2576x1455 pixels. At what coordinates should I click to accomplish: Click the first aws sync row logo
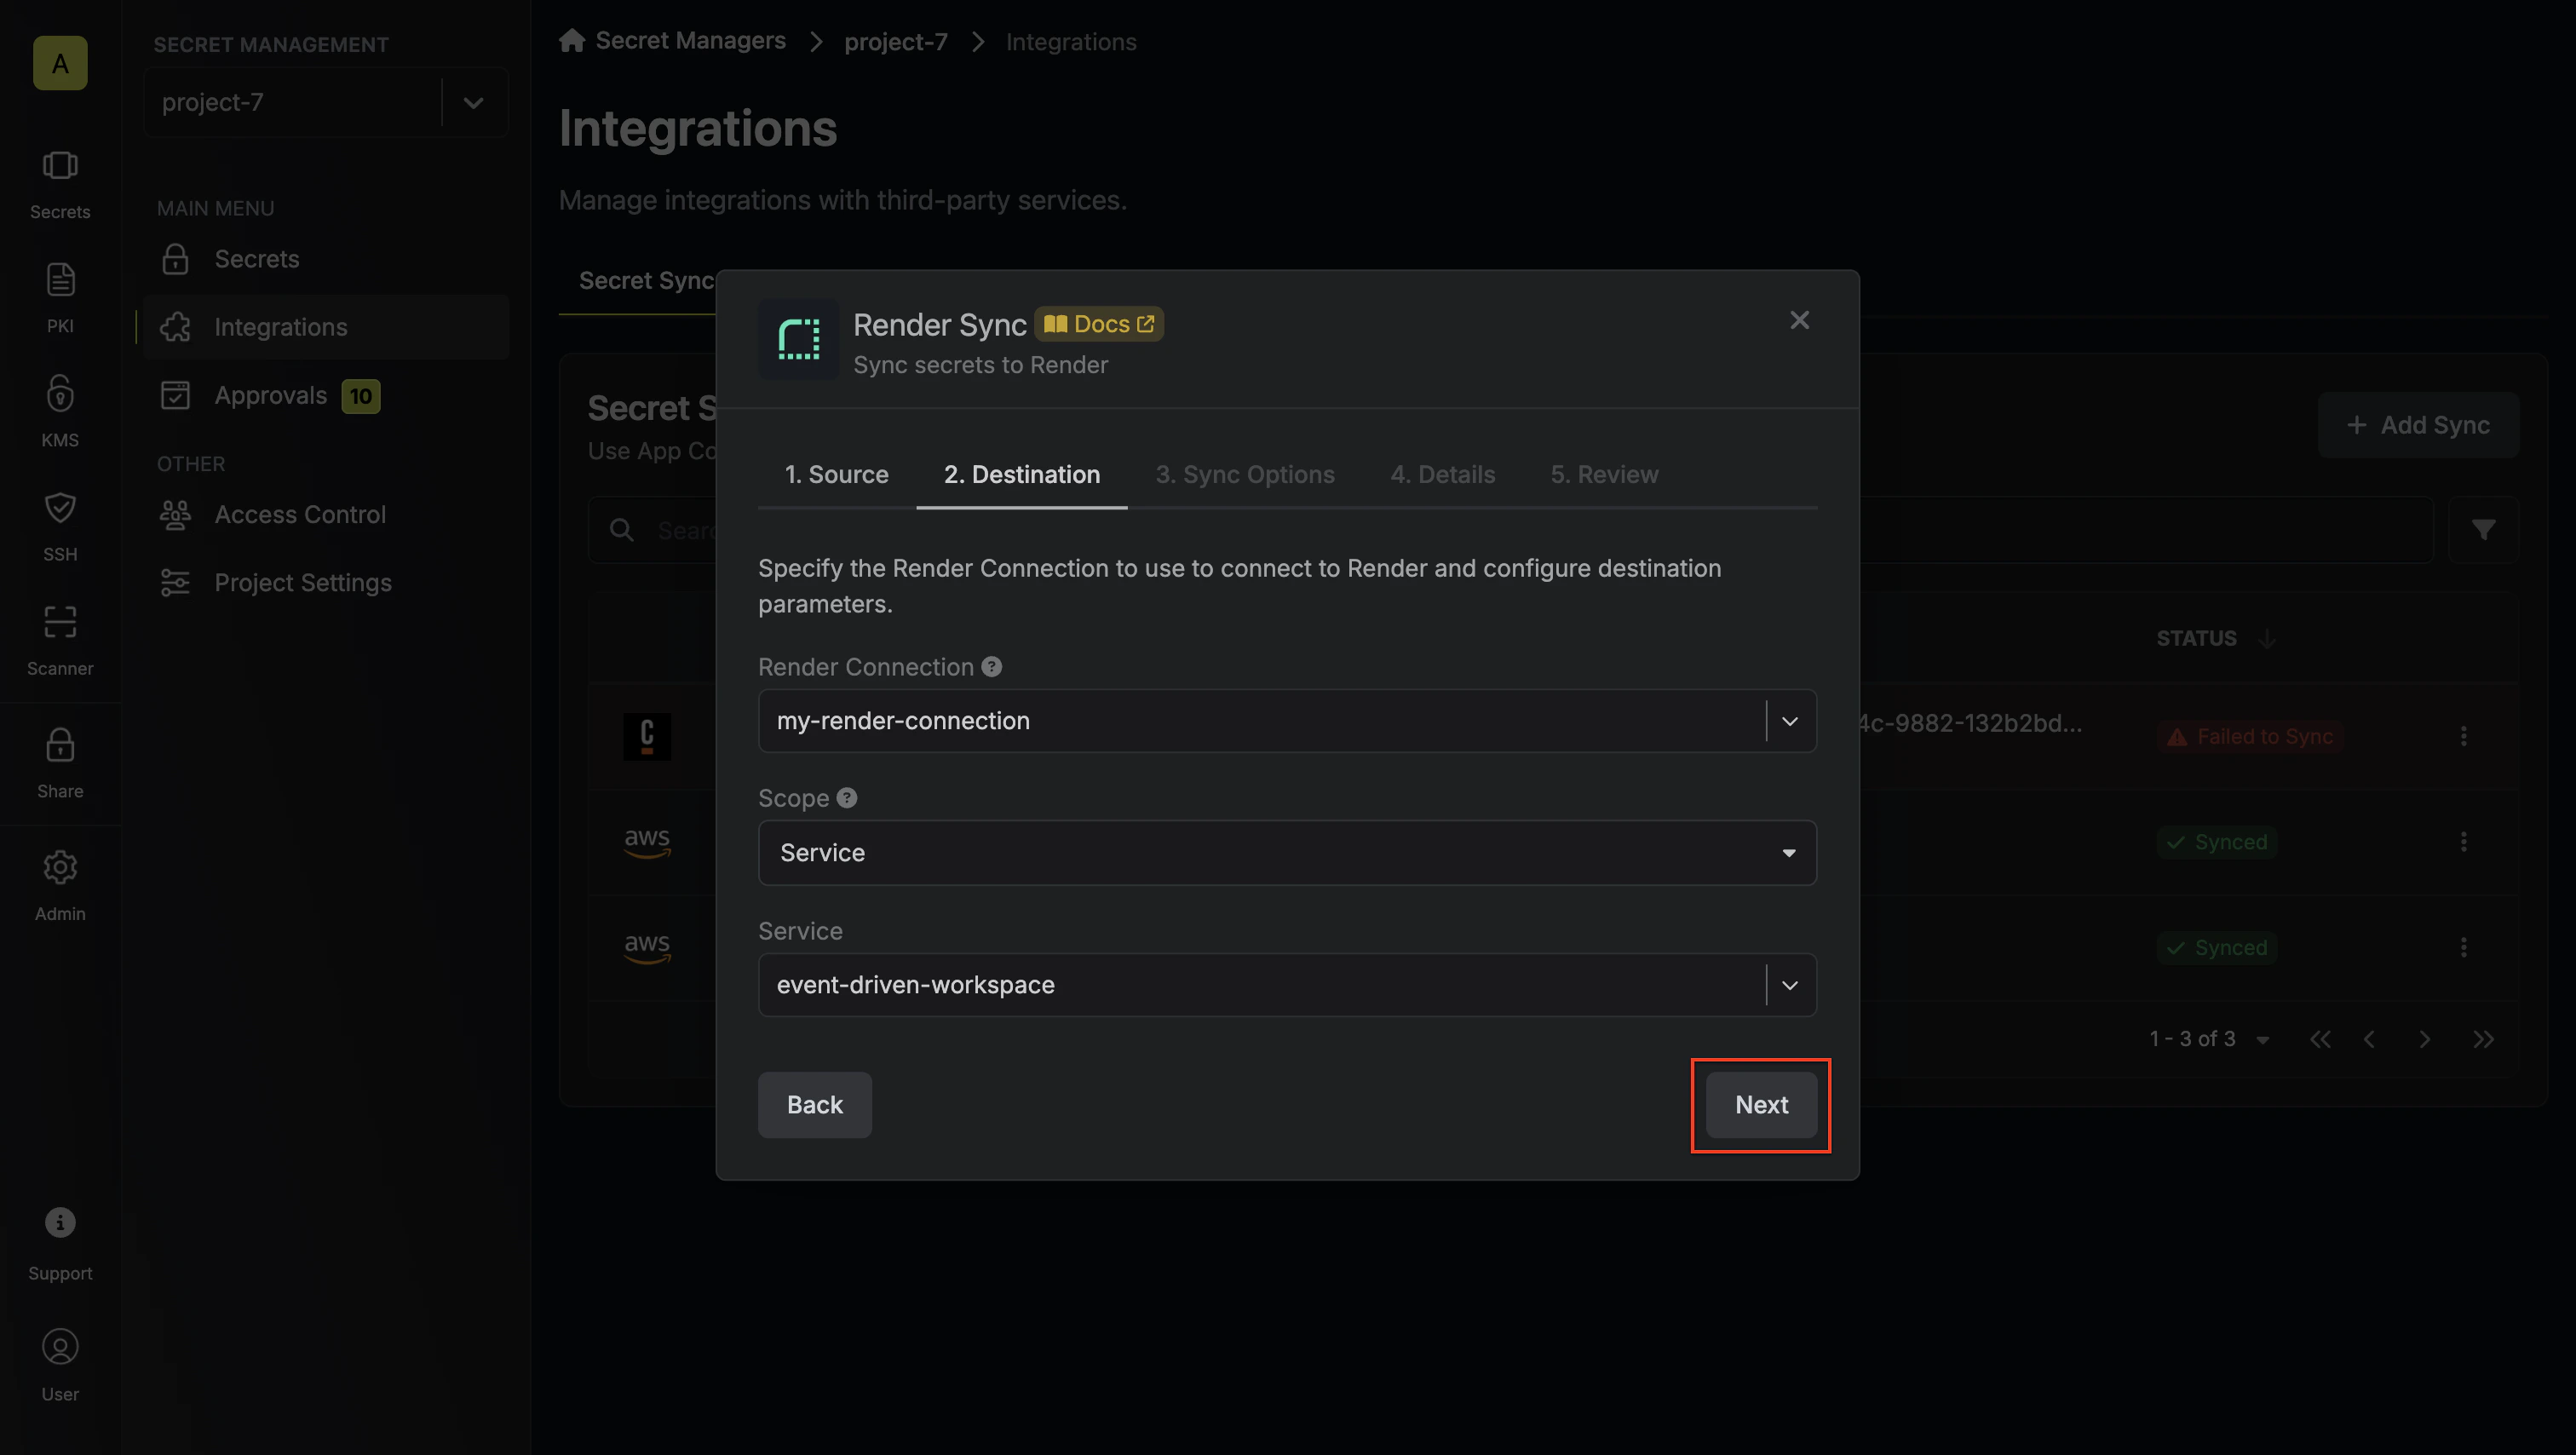pyautogui.click(x=647, y=842)
